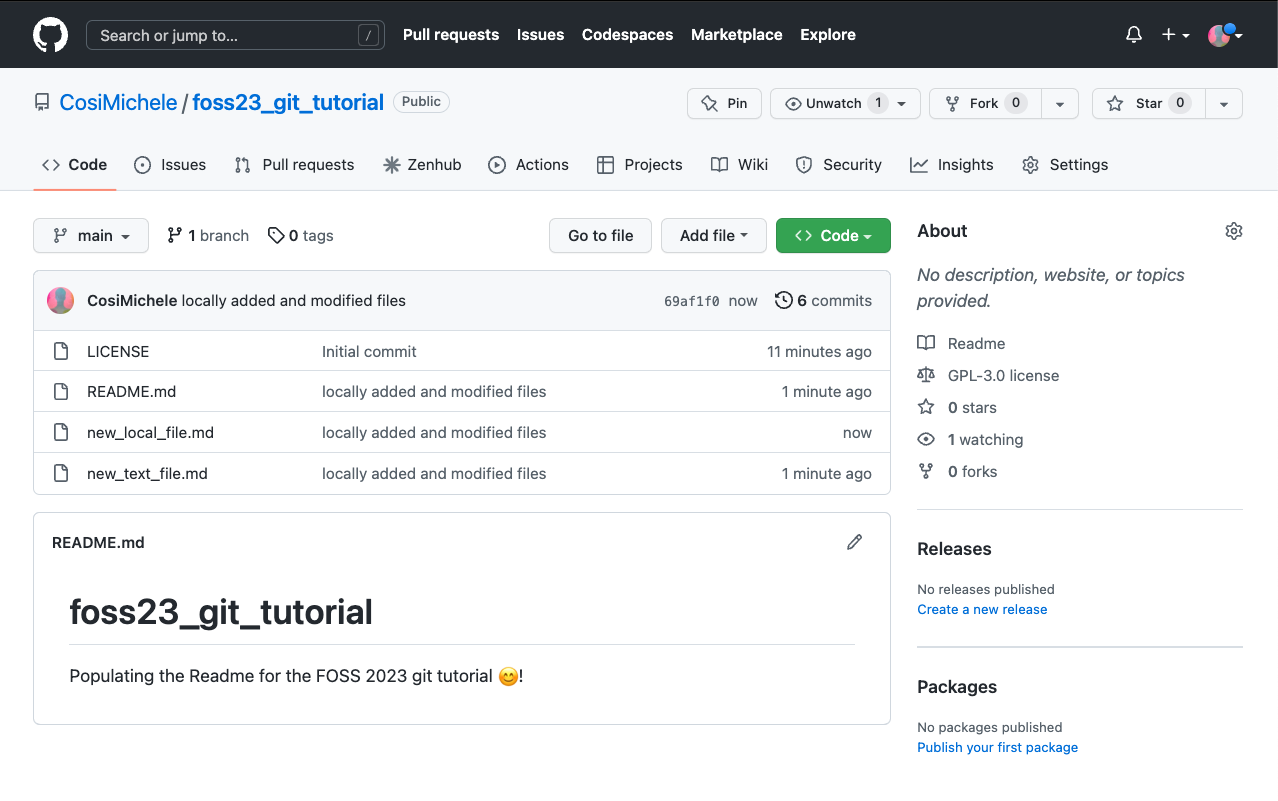Click the commit author avatar
1278x801 pixels.
(61, 301)
